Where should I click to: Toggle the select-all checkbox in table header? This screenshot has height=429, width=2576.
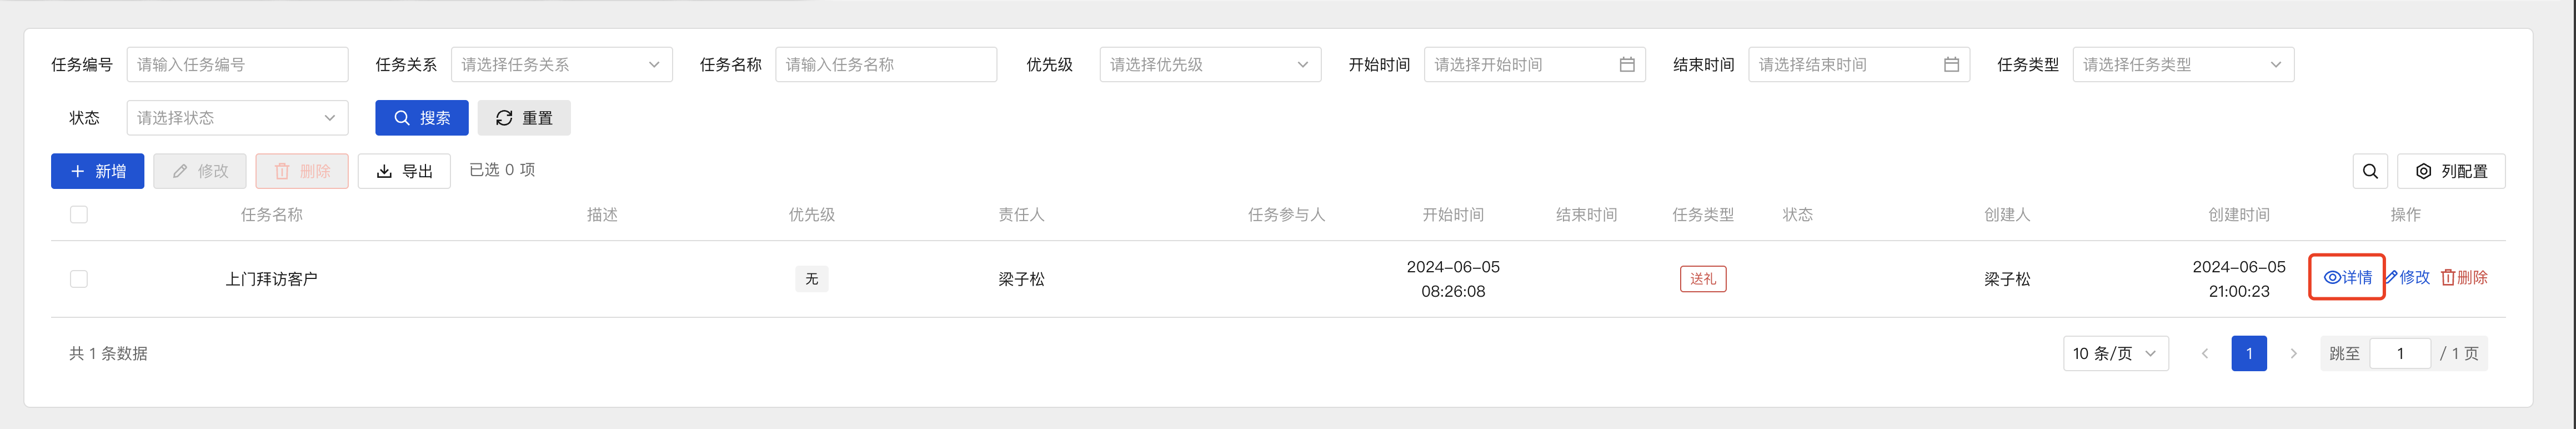click(x=79, y=214)
